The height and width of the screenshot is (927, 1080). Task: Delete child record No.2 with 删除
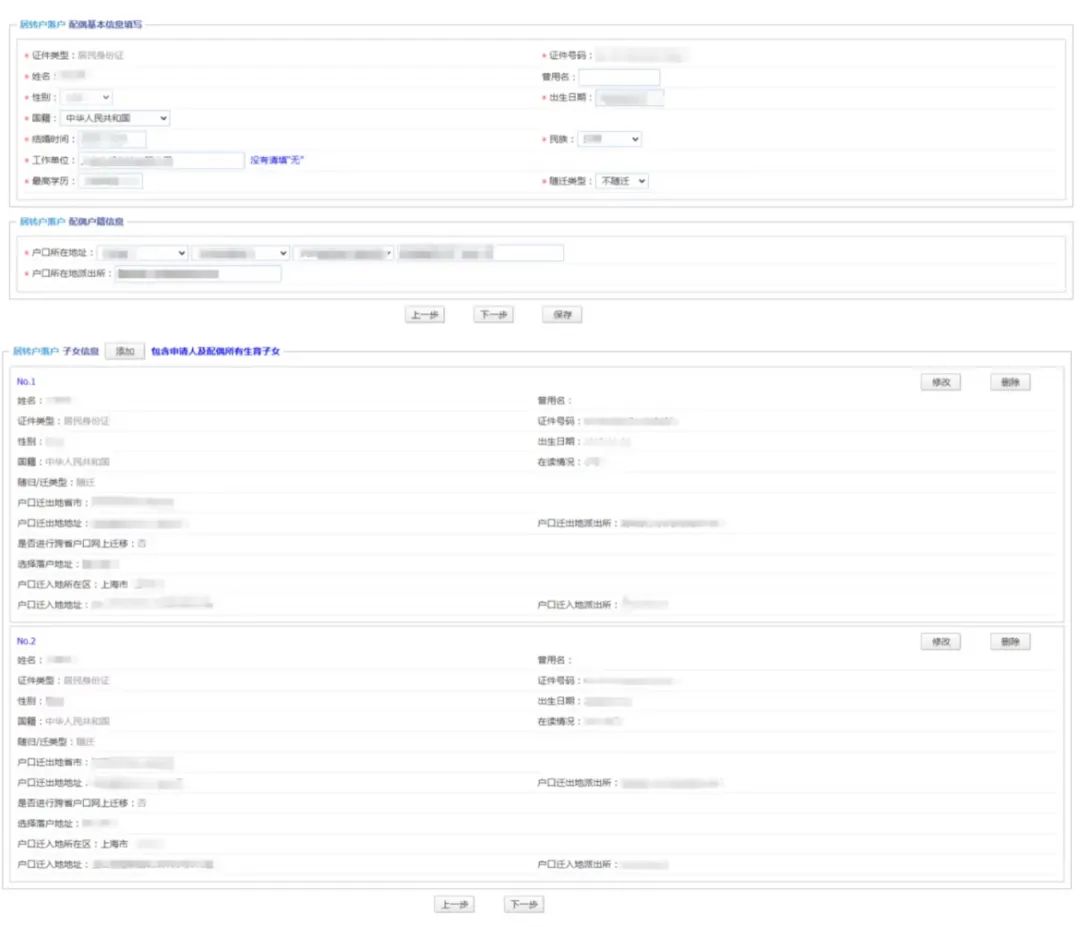(x=1010, y=642)
